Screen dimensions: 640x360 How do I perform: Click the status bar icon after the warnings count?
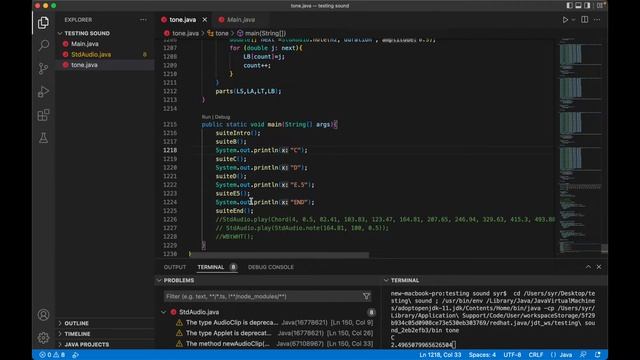[76, 355]
